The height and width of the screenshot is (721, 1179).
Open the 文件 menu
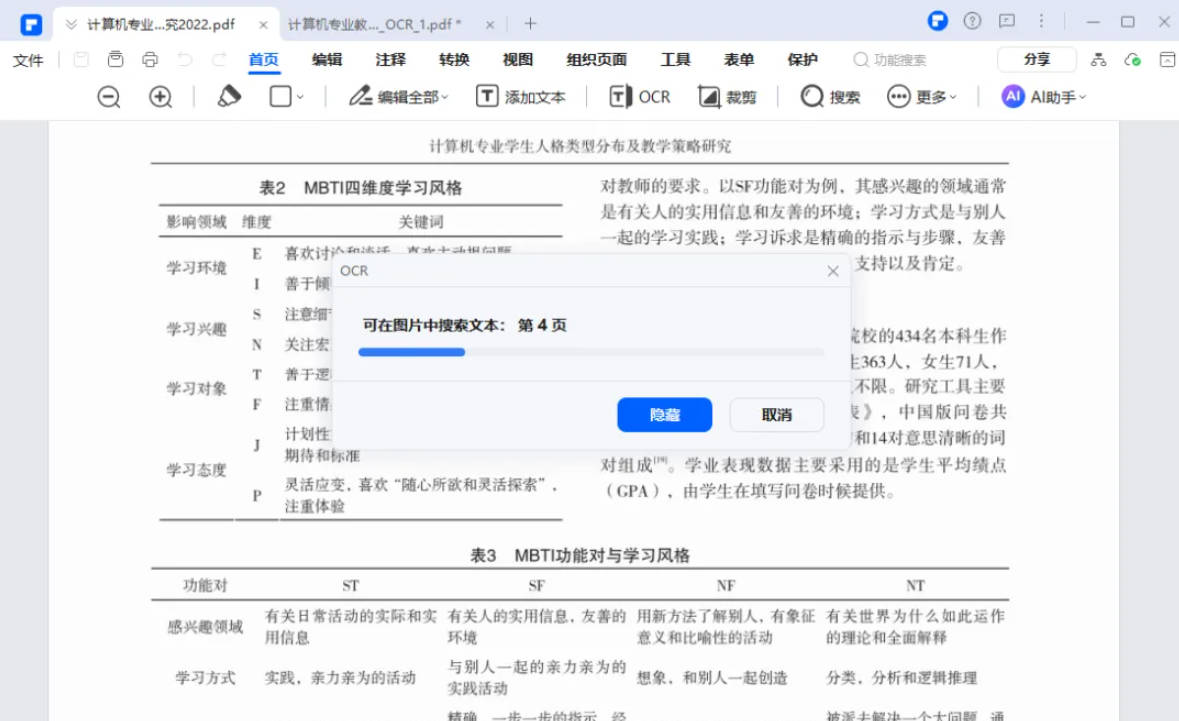28,59
